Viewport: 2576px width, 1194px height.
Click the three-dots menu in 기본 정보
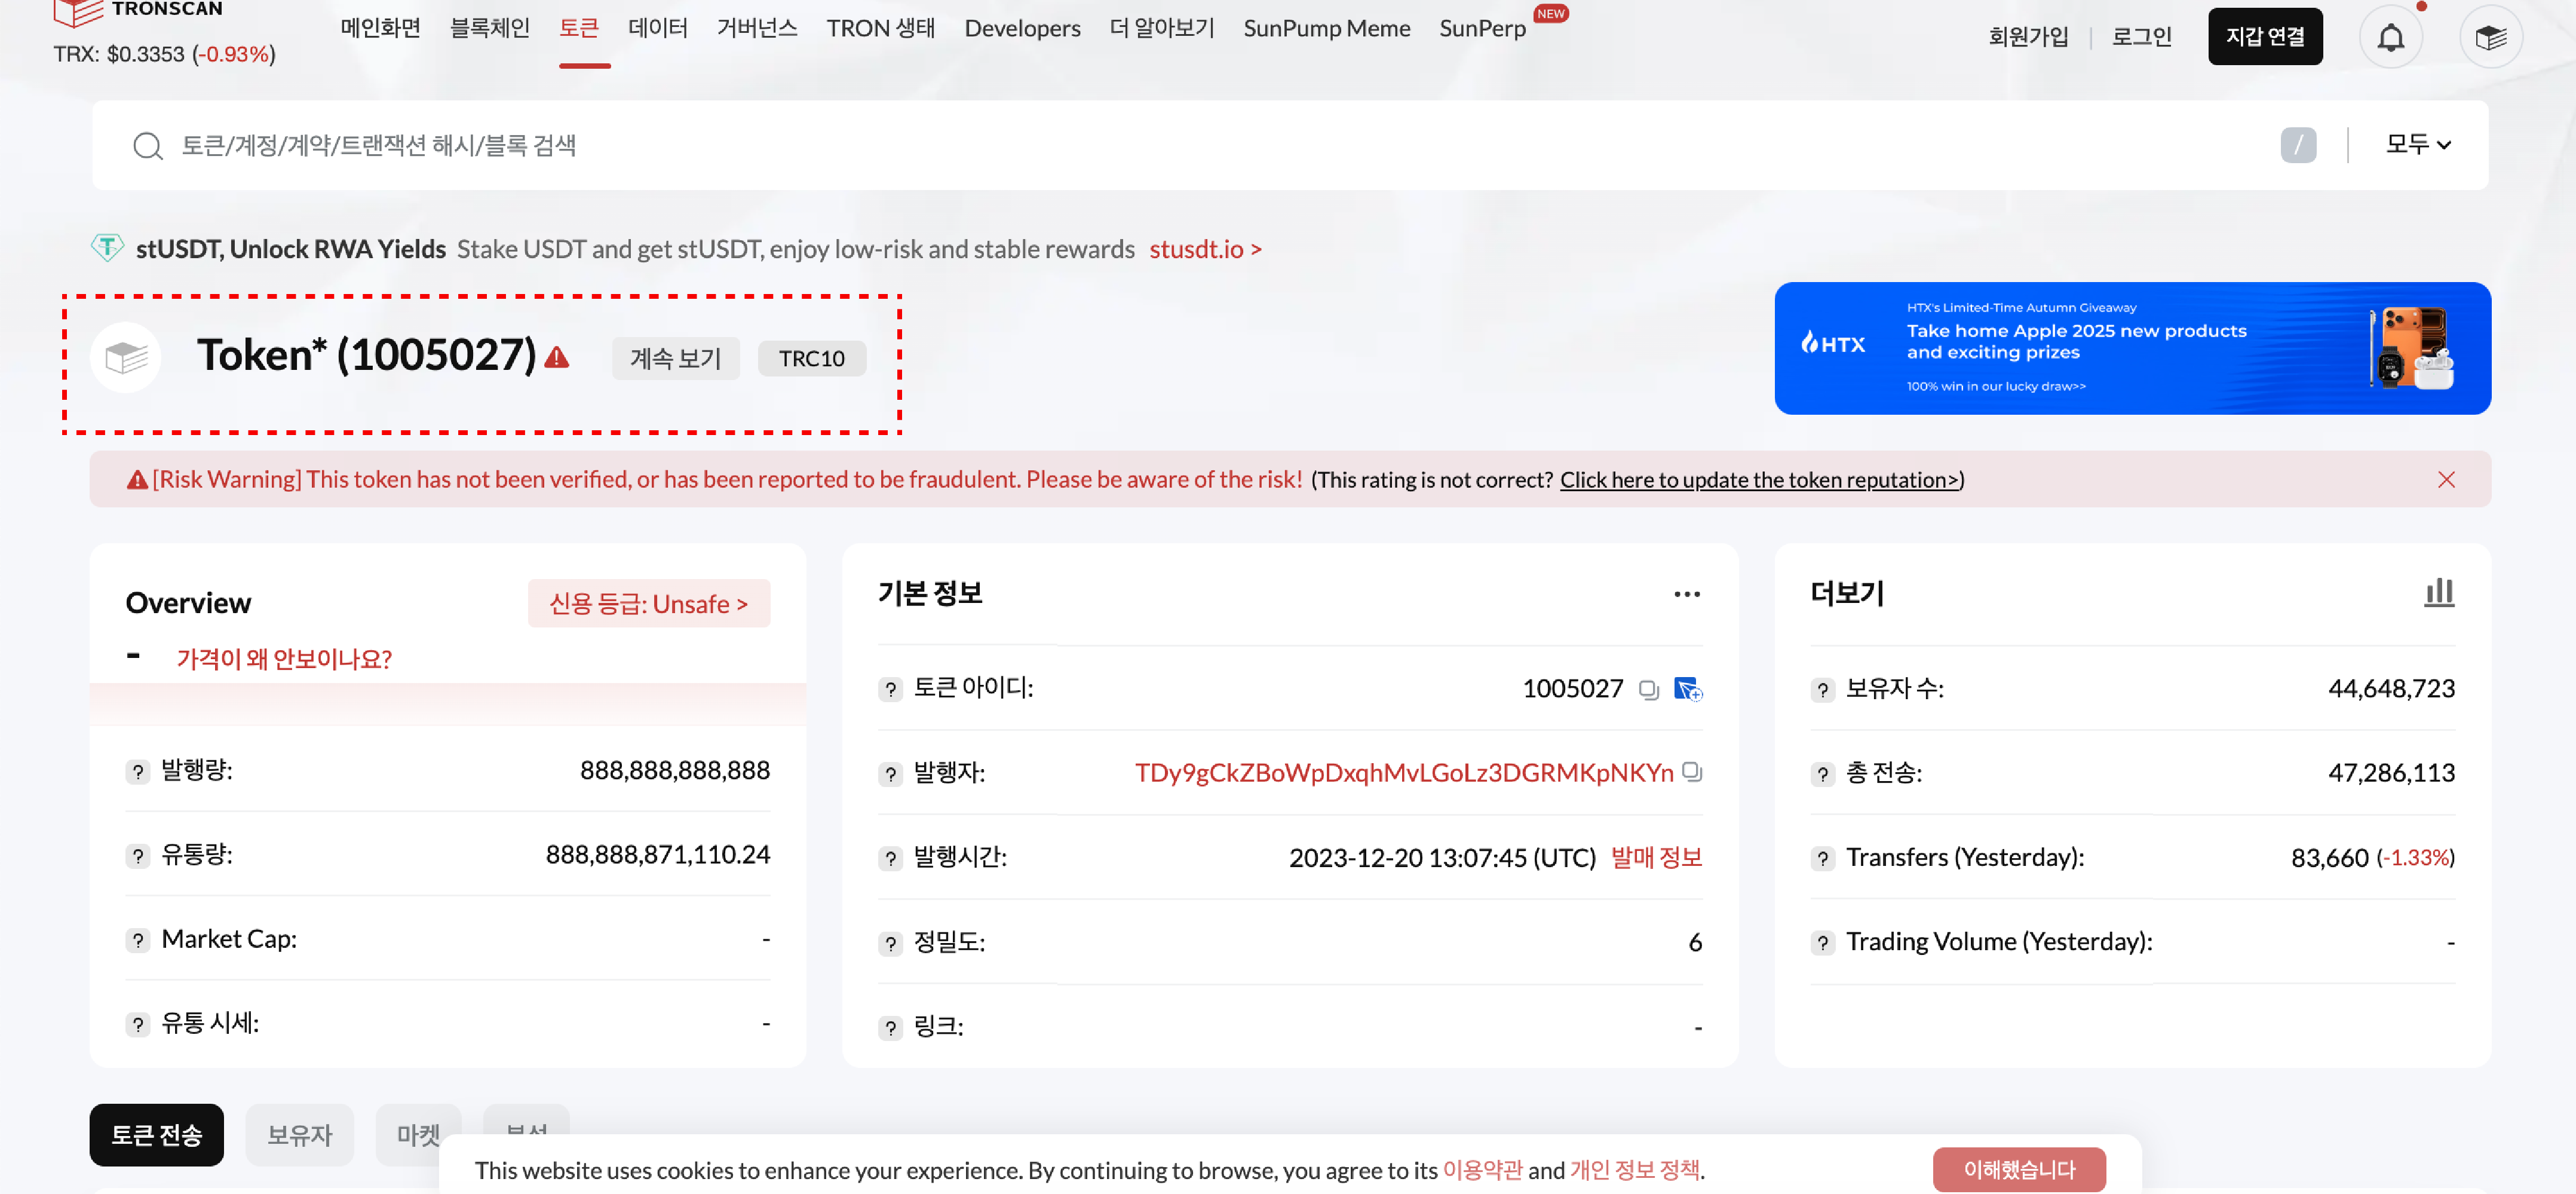[1686, 594]
